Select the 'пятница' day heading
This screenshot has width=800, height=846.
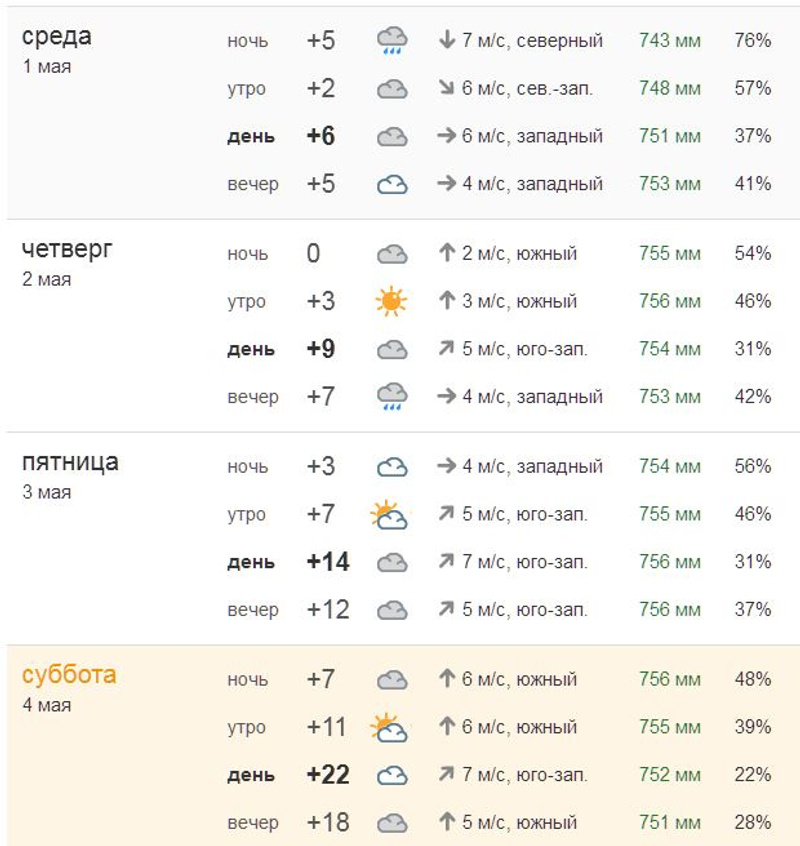[x=70, y=462]
